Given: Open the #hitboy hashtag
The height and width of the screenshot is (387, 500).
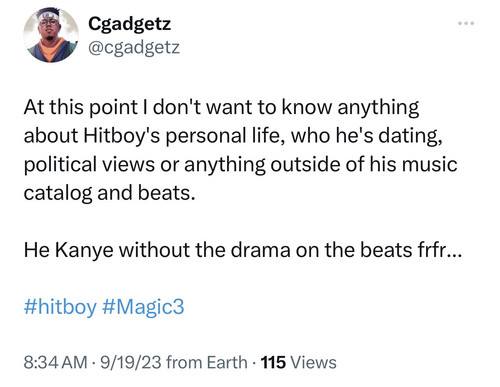Looking at the screenshot, I should tap(60, 306).
